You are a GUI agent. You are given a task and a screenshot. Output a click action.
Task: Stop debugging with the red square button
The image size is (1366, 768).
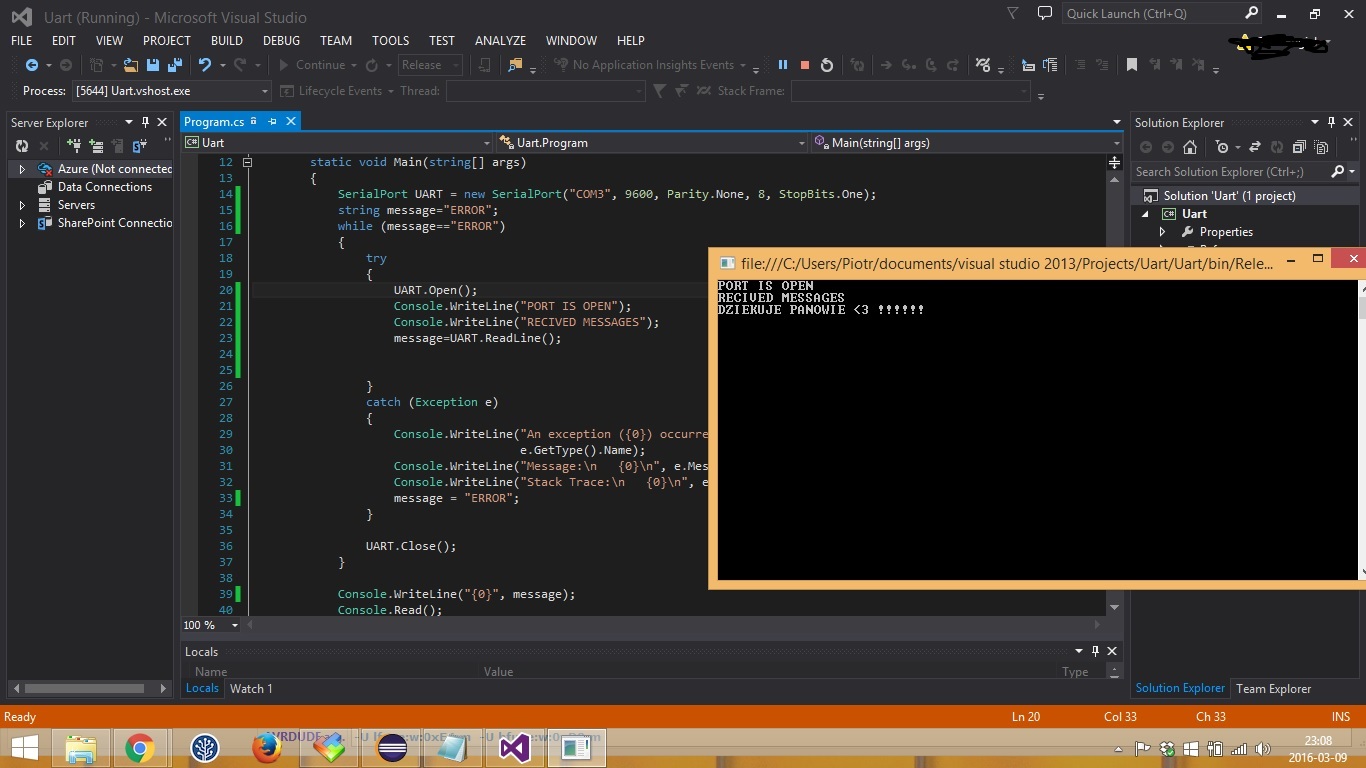pyautogui.click(x=804, y=65)
